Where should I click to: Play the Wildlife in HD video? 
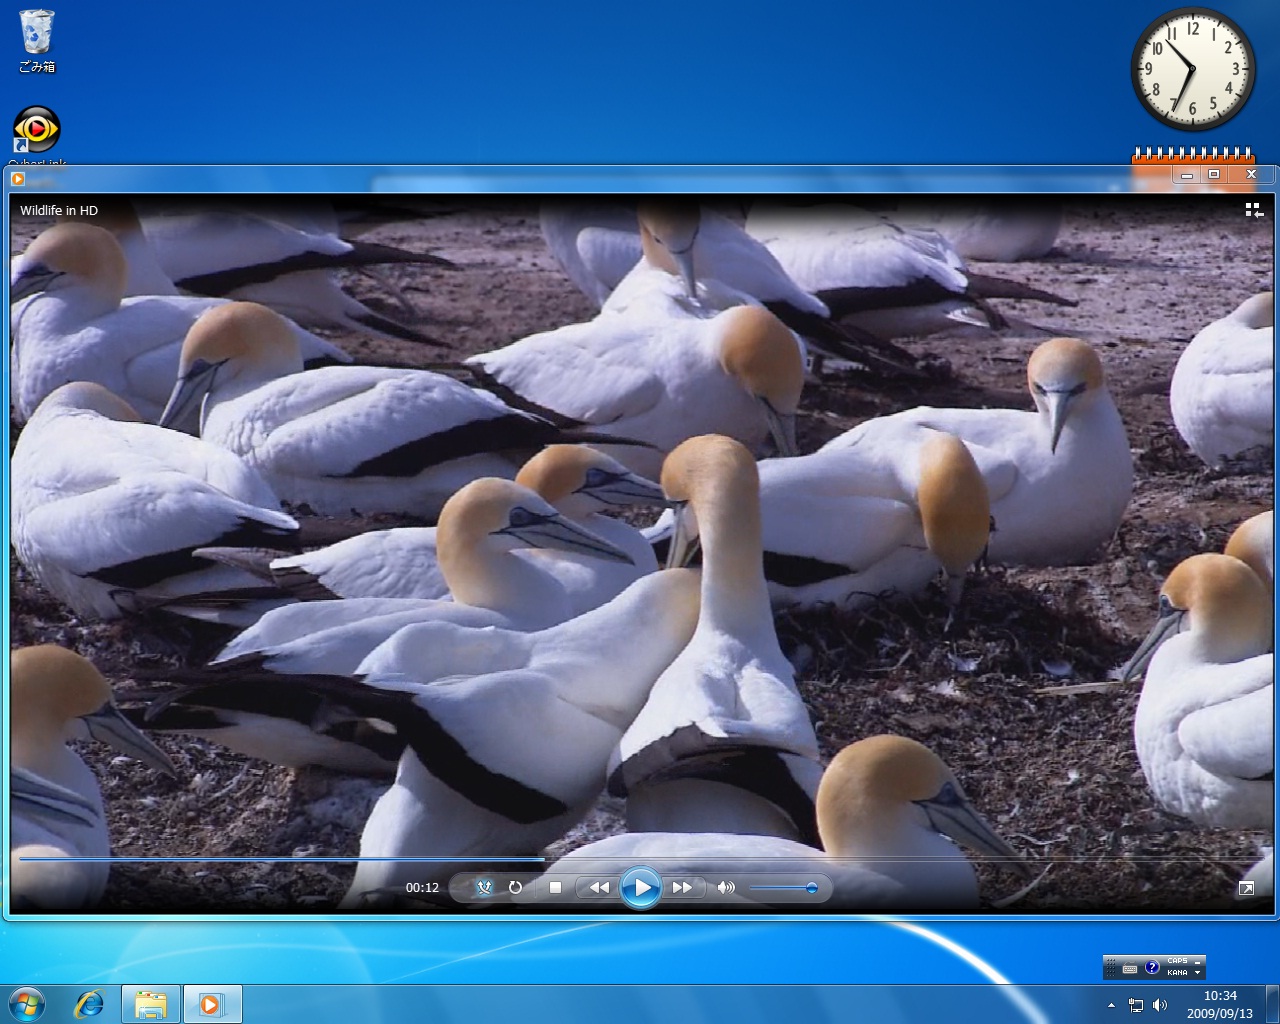tap(640, 887)
